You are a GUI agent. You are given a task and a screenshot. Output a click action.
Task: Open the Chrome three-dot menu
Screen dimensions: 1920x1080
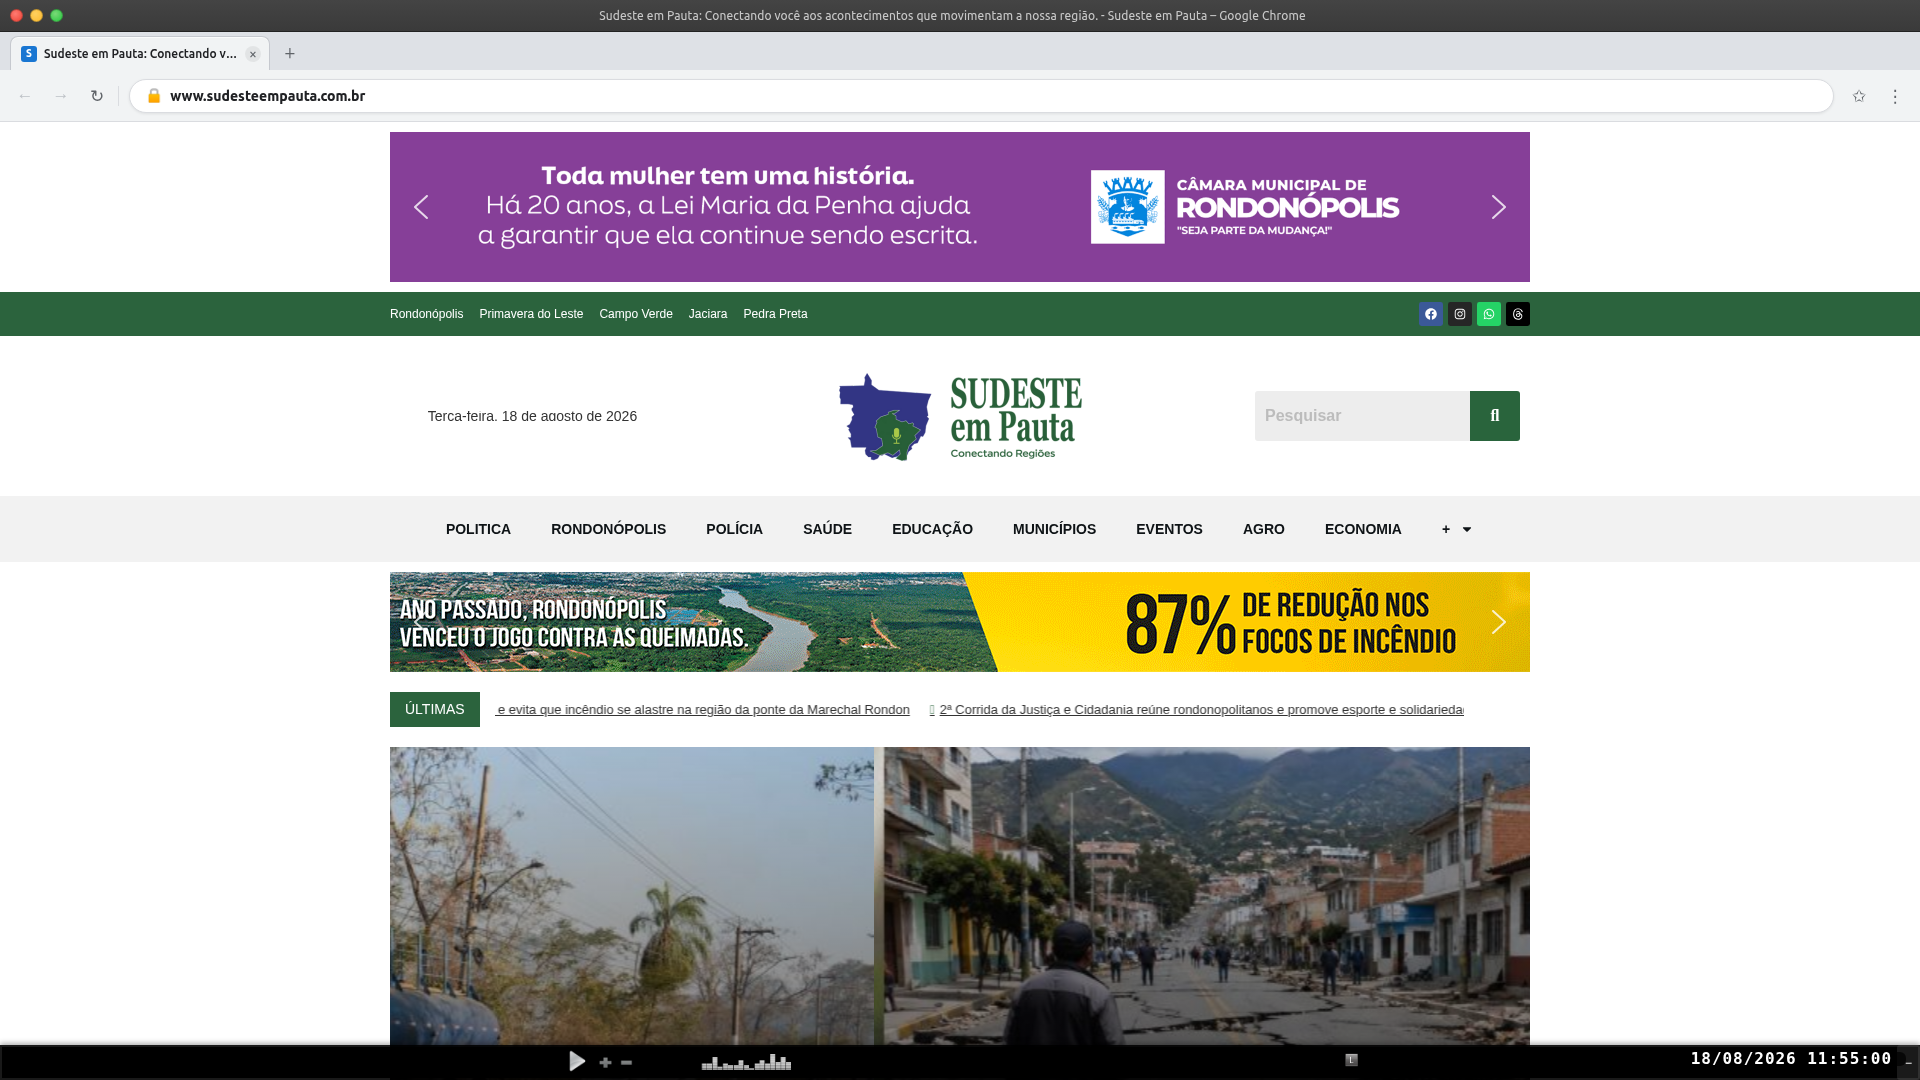1895,96
